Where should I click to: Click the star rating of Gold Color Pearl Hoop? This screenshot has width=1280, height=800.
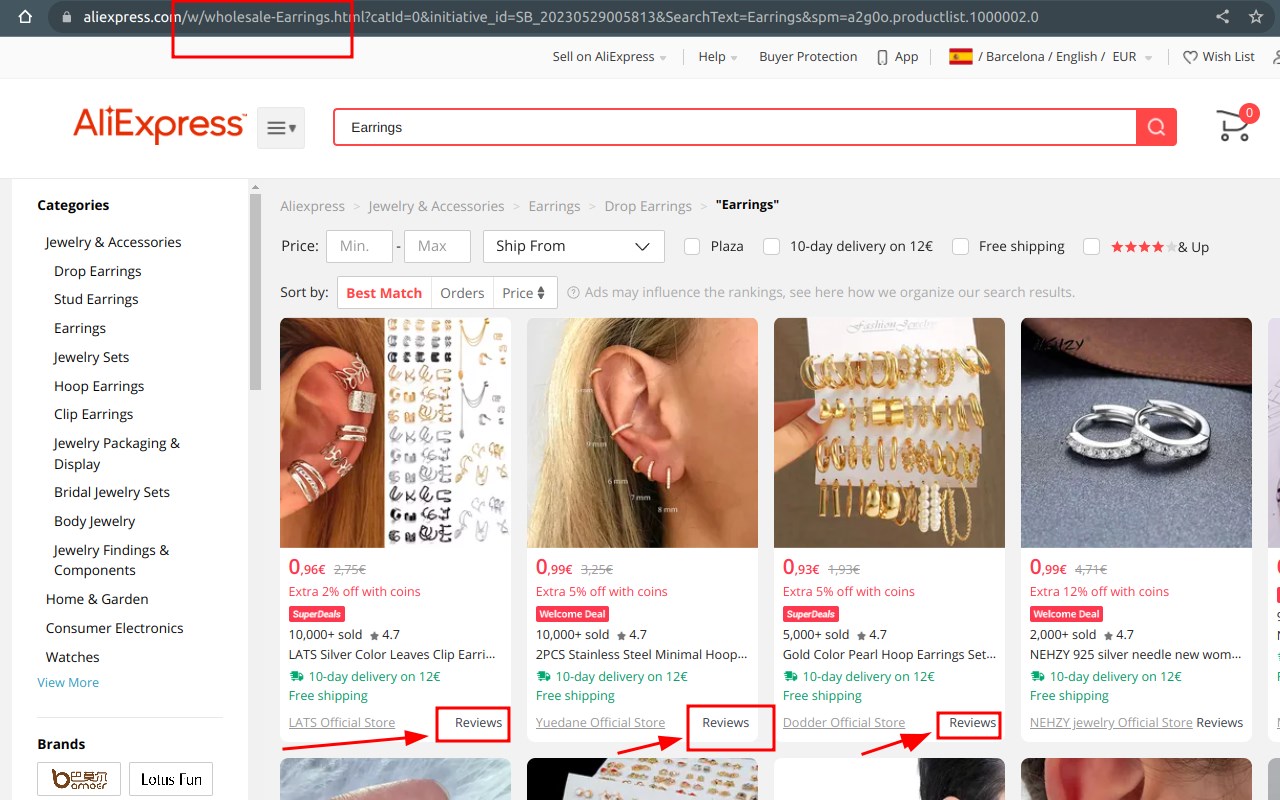pos(870,635)
